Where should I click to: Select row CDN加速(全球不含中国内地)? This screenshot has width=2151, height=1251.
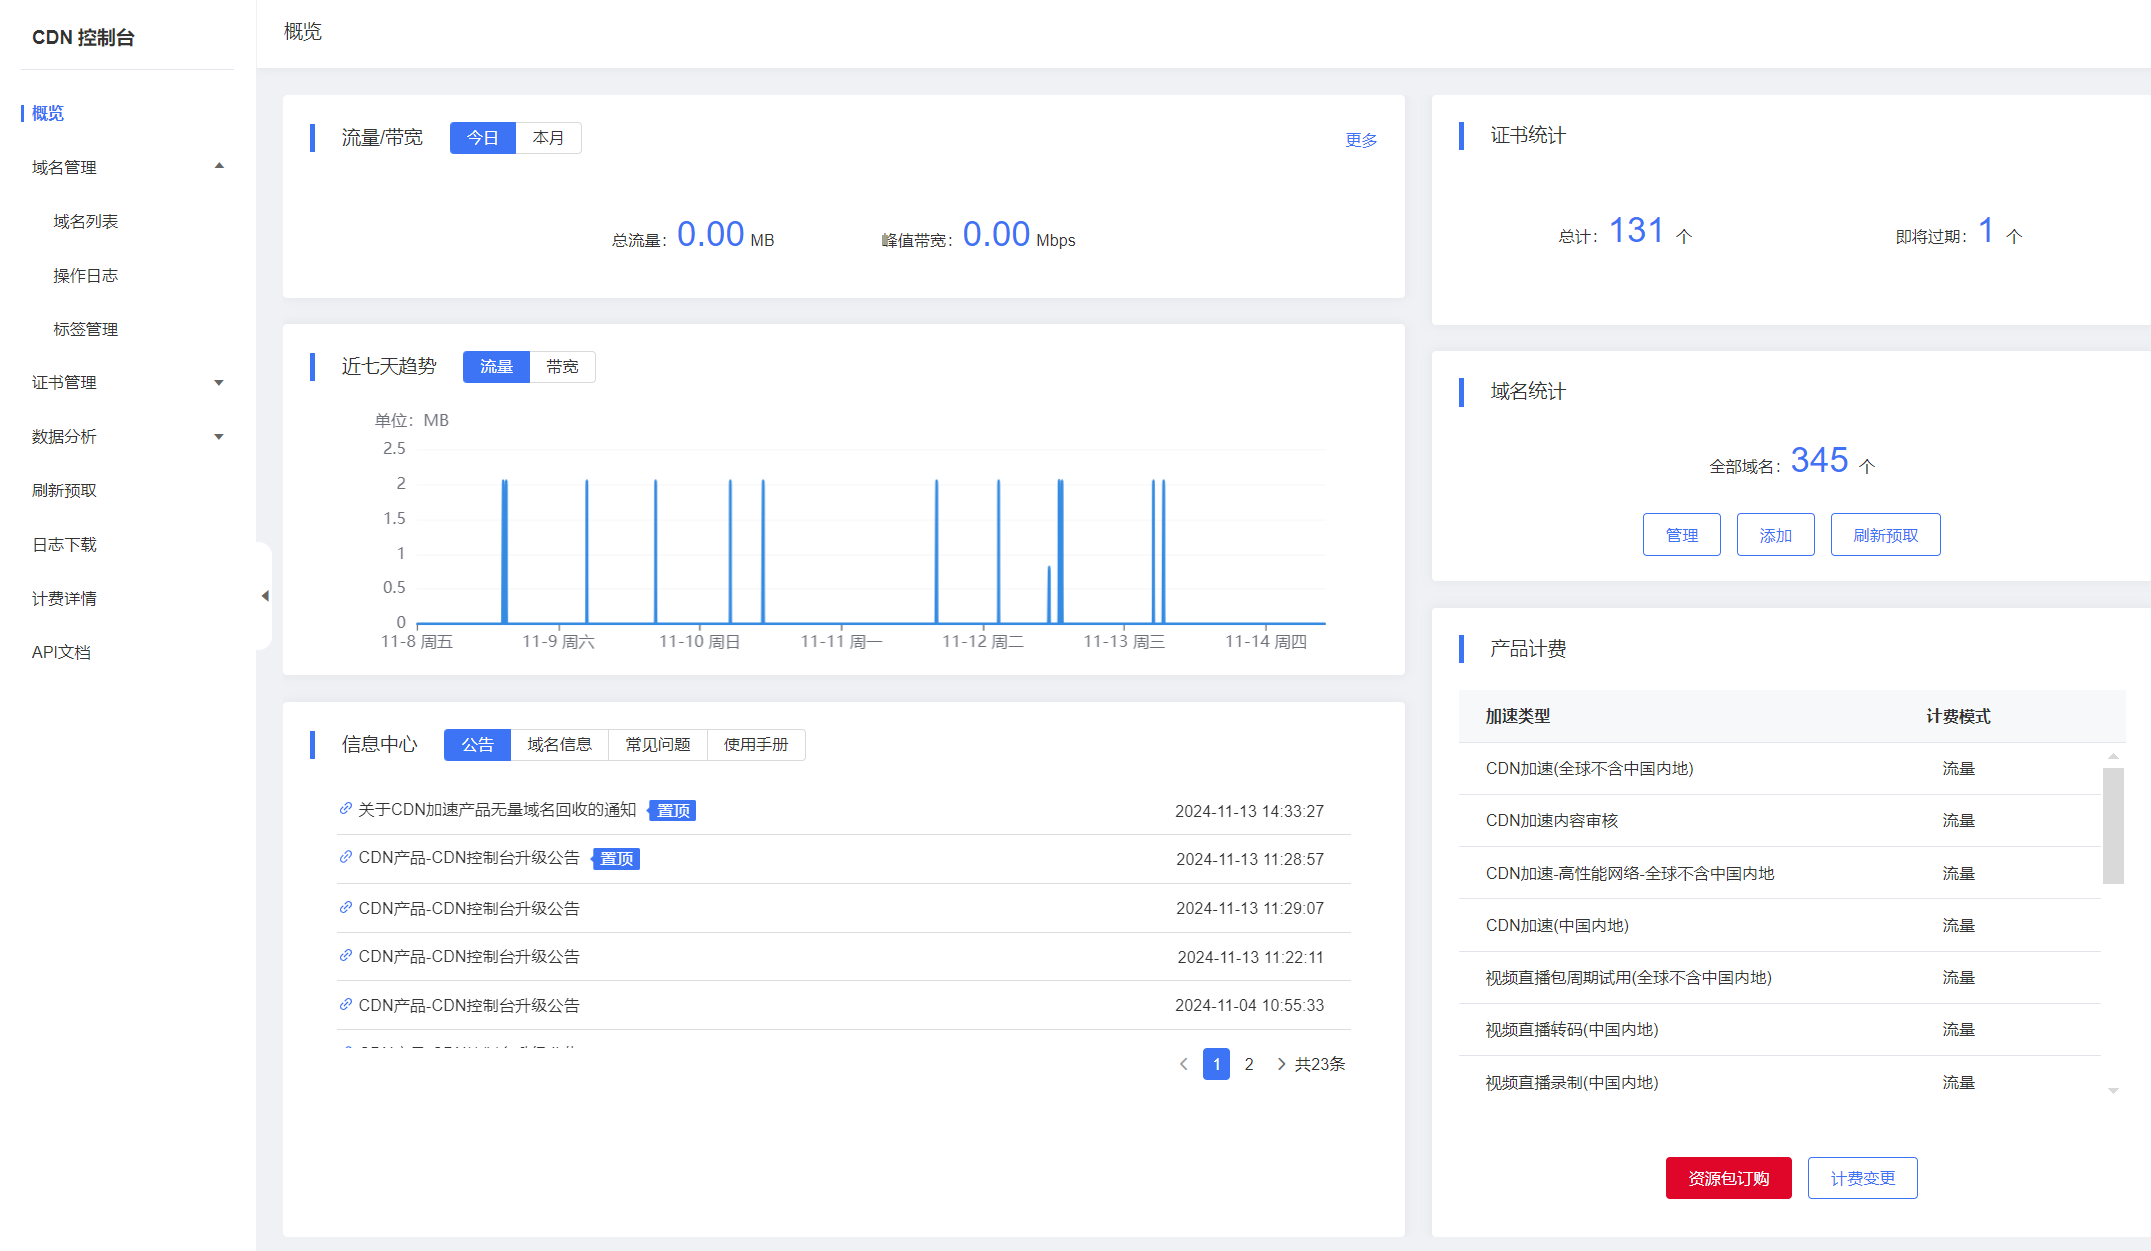pos(1780,769)
